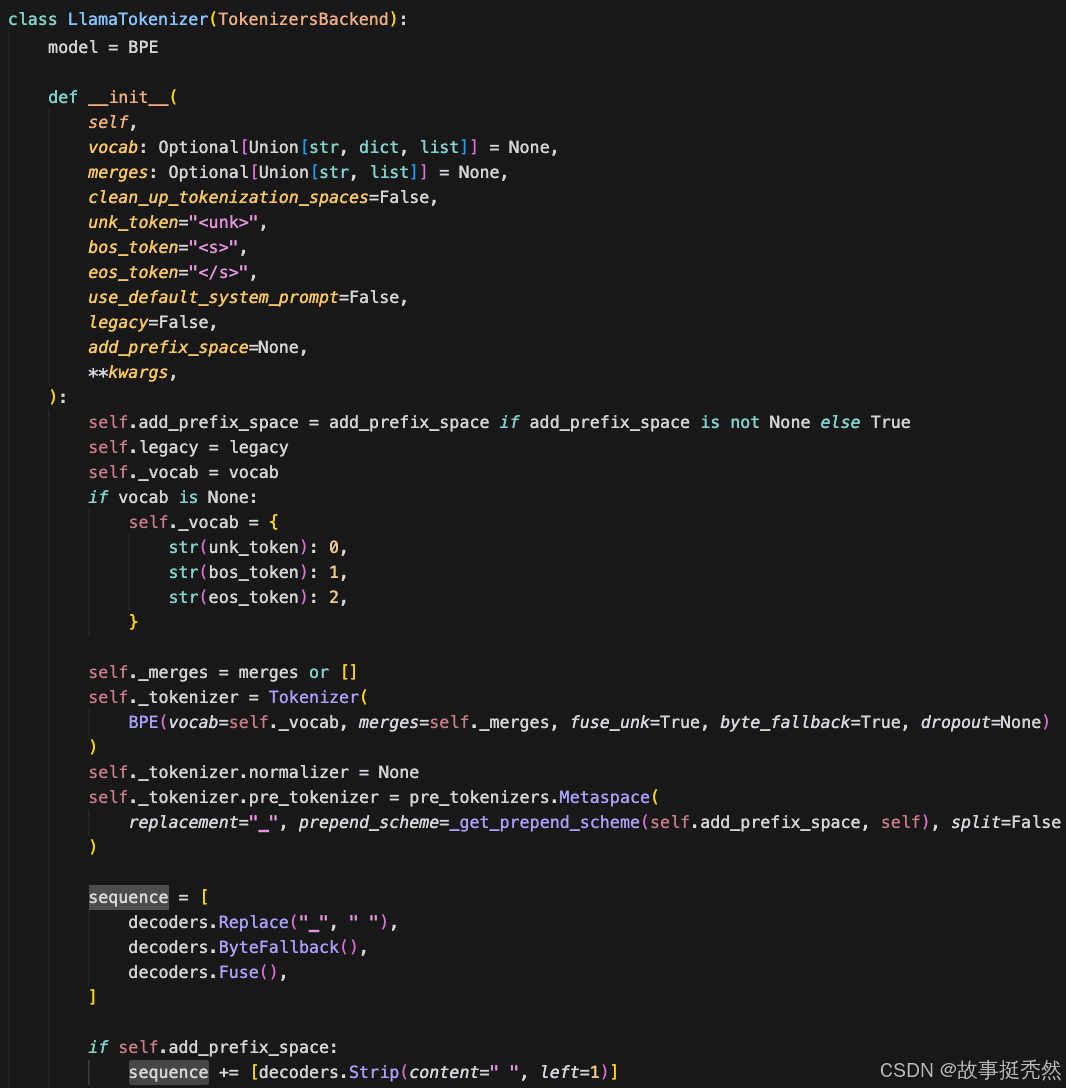This screenshot has height=1088, width=1066.
Task: Click the class name LlamaTokenizer
Action: point(137,19)
